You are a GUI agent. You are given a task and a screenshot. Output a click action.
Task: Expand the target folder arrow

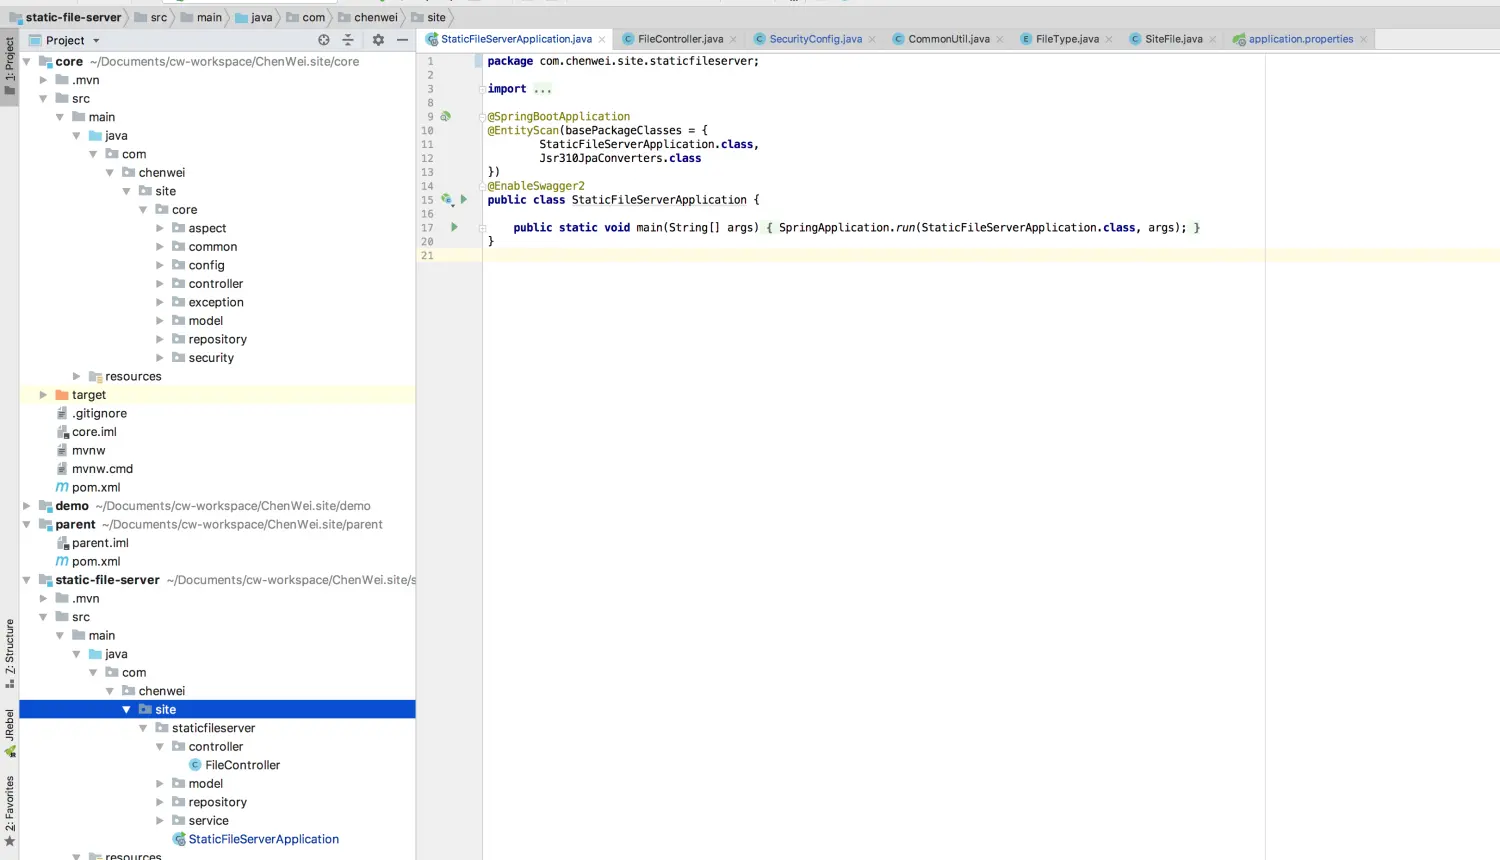pyautogui.click(x=43, y=395)
